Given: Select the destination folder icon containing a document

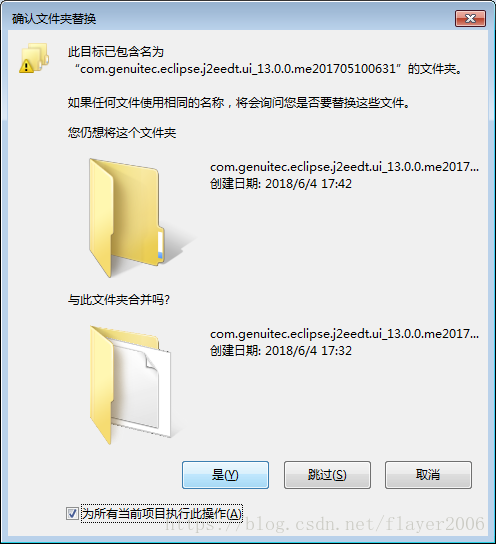Looking at the screenshot, I should [134, 384].
